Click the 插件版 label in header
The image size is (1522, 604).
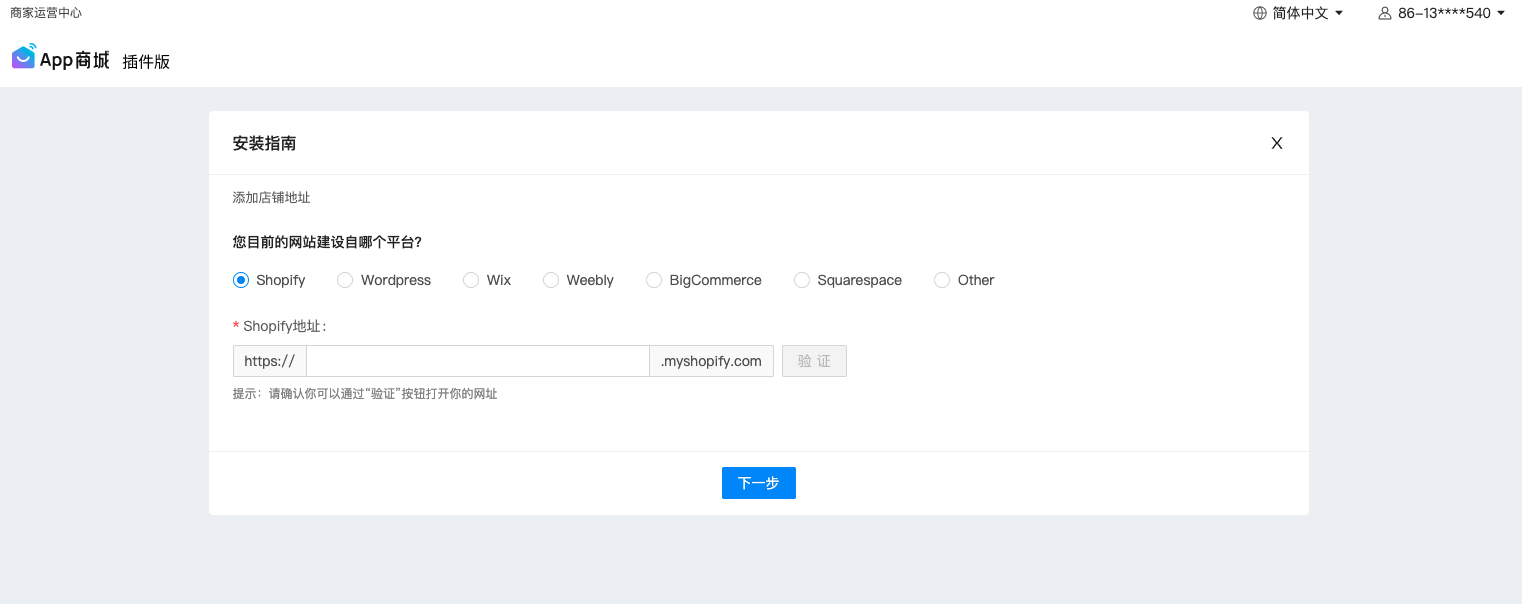click(146, 62)
